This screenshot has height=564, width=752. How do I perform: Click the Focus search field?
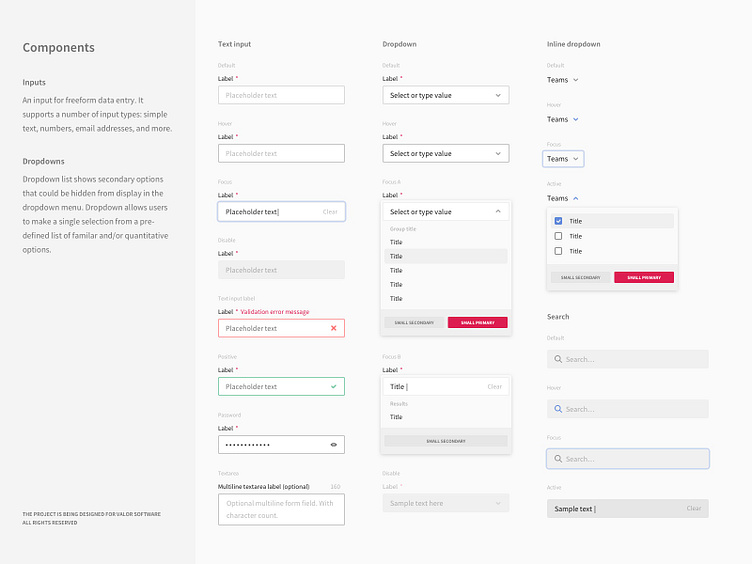[627, 459]
